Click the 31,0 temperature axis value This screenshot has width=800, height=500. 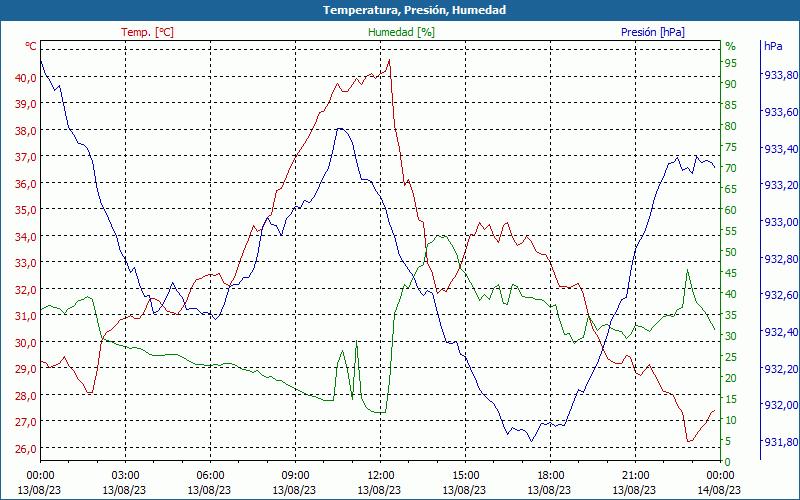pyautogui.click(x=26, y=316)
